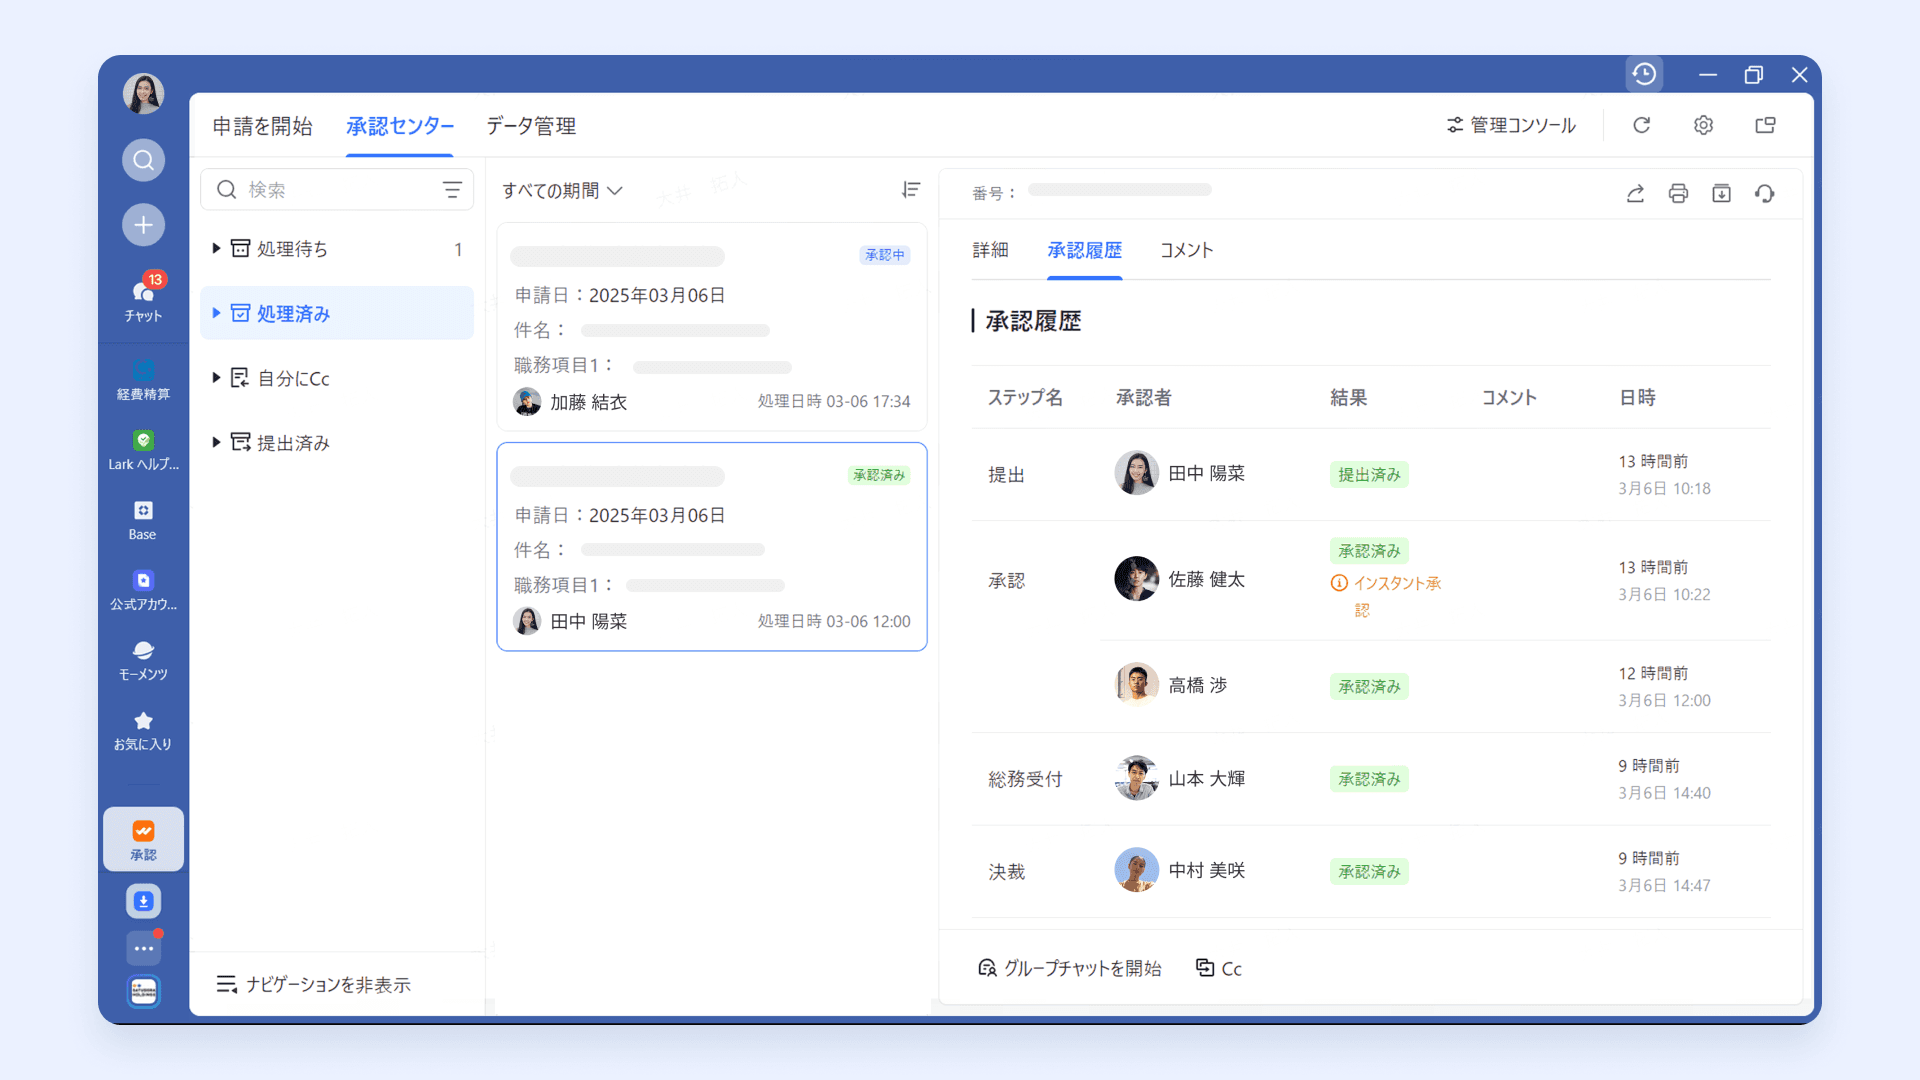Click グループチャットを開始 button
1920x1080 pixels.
[1069, 968]
